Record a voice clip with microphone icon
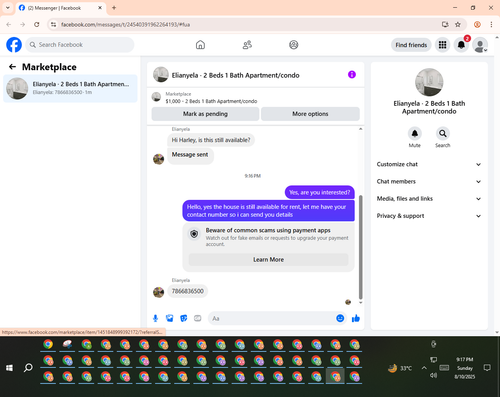 (155, 318)
